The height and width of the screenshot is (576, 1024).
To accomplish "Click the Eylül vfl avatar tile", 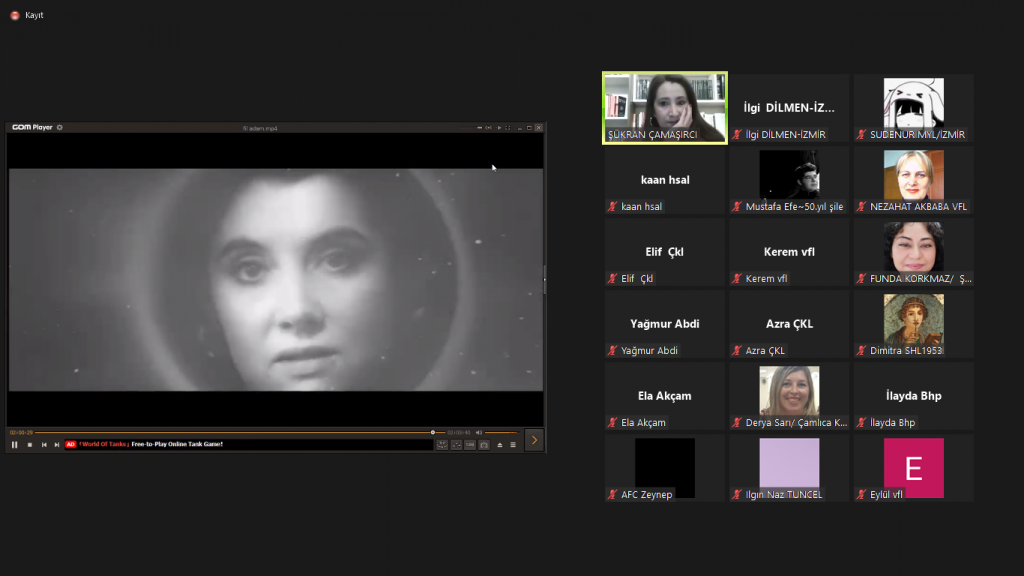I will (913, 468).
